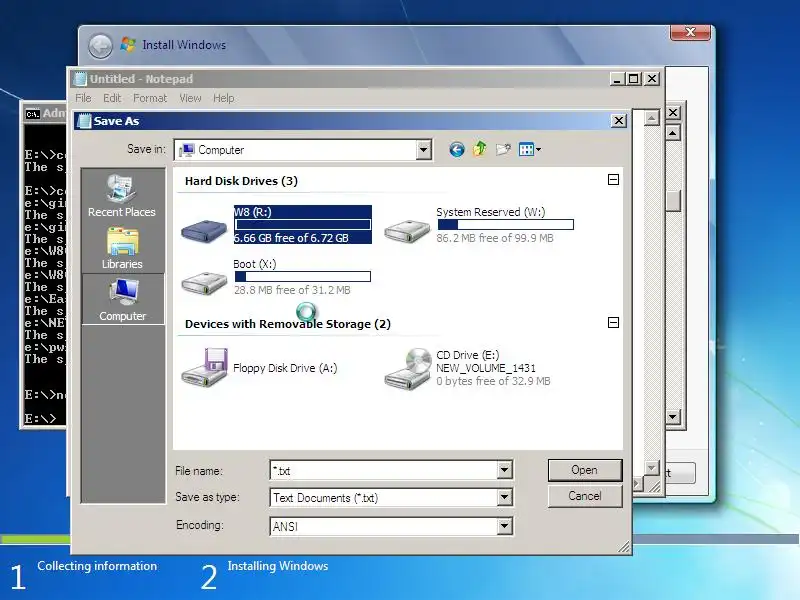Create a new folder with the toolbar icon
This screenshot has height=600, width=800.
coord(503,149)
